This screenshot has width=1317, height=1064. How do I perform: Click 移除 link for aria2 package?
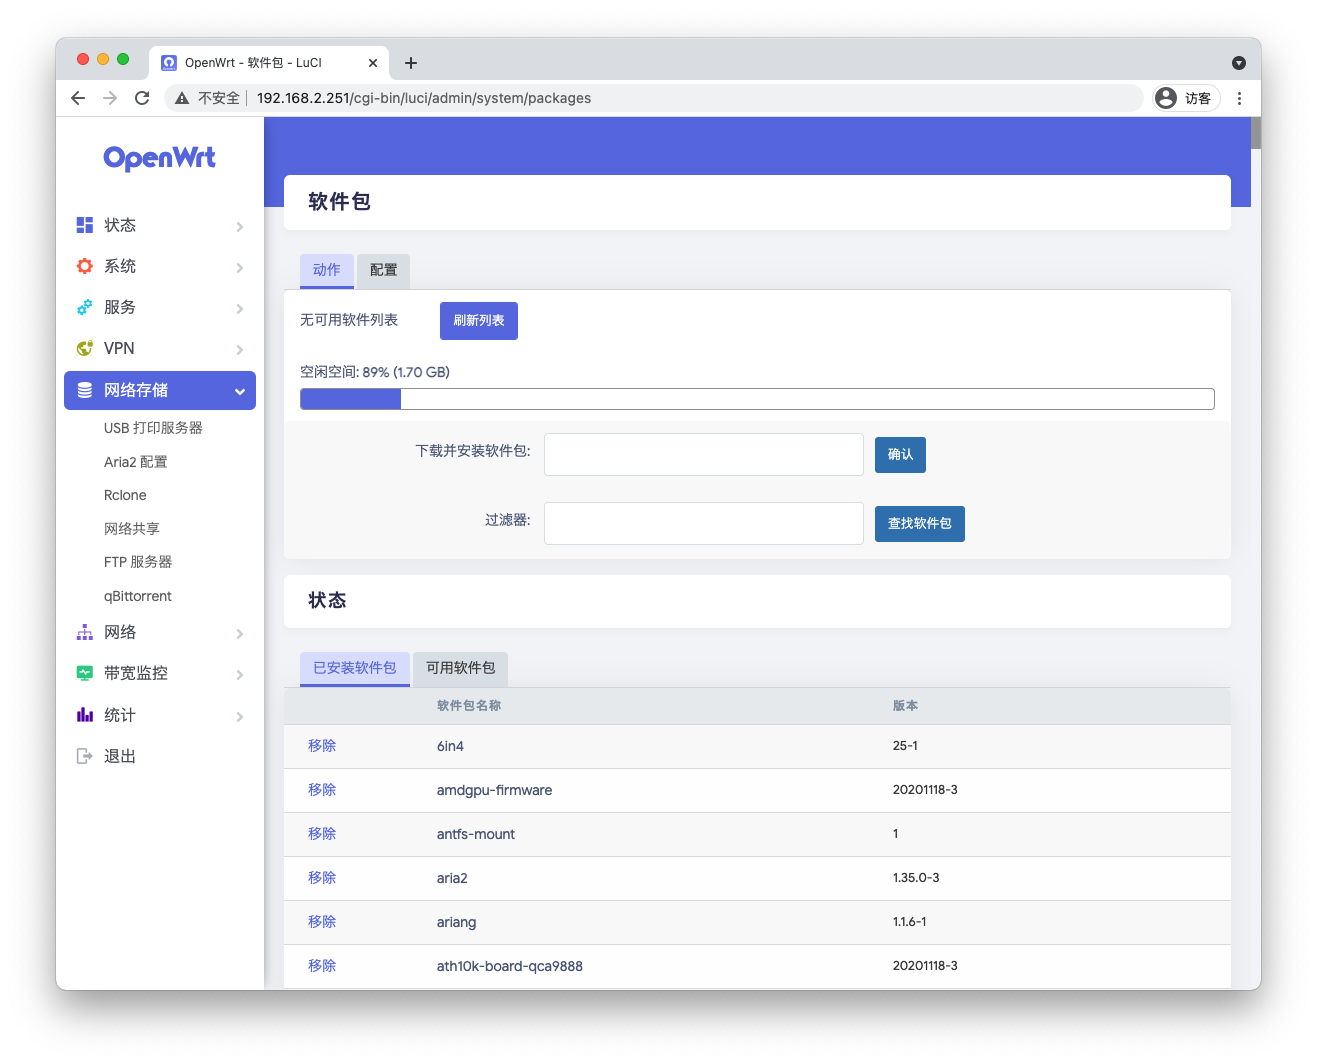[x=322, y=878]
